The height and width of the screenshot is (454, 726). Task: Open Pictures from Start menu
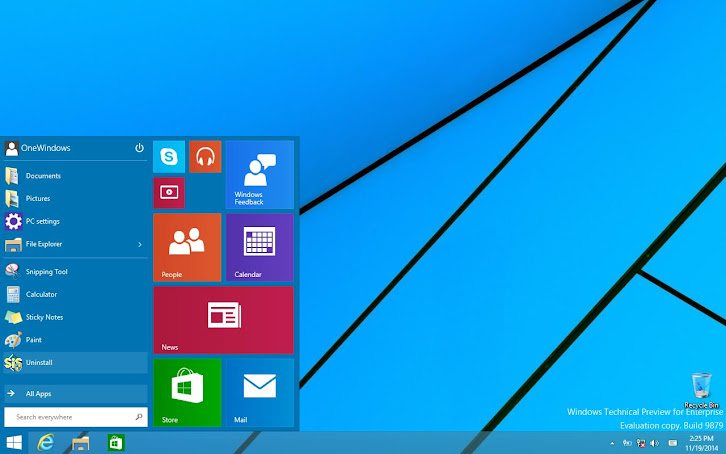click(x=75, y=199)
